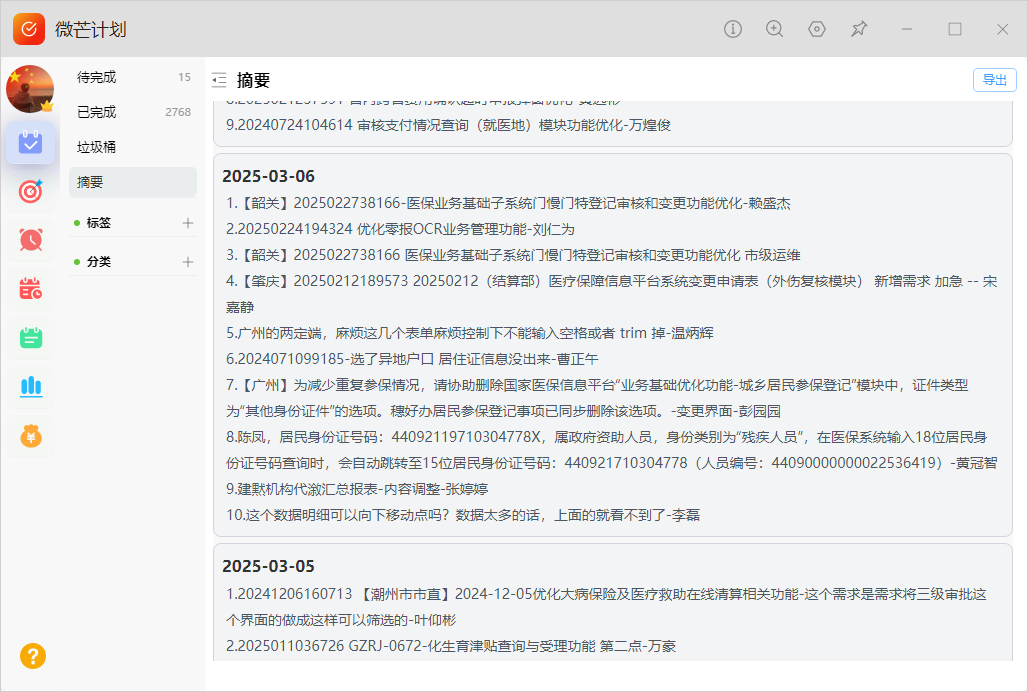The height and width of the screenshot is (692, 1028).
Task: Select the 【广州】为减少重复参保情况 entry
Action: pyautogui.click(x=597, y=398)
